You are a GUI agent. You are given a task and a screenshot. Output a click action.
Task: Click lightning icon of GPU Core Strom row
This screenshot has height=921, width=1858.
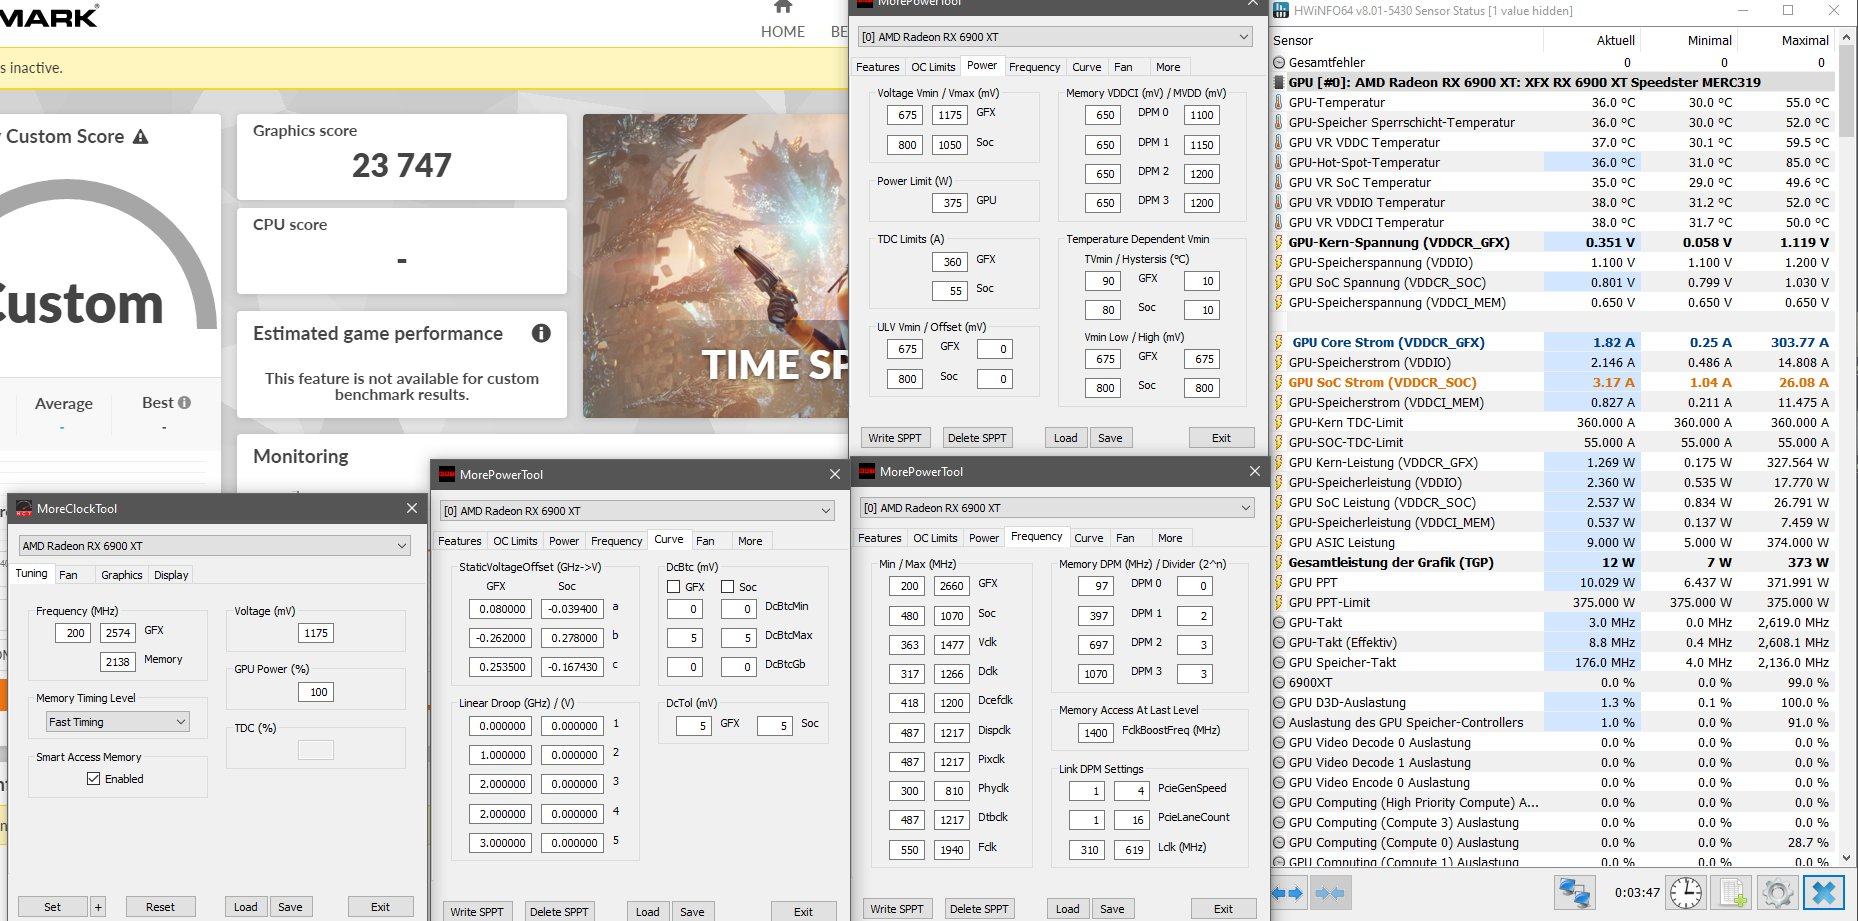coord(1279,342)
